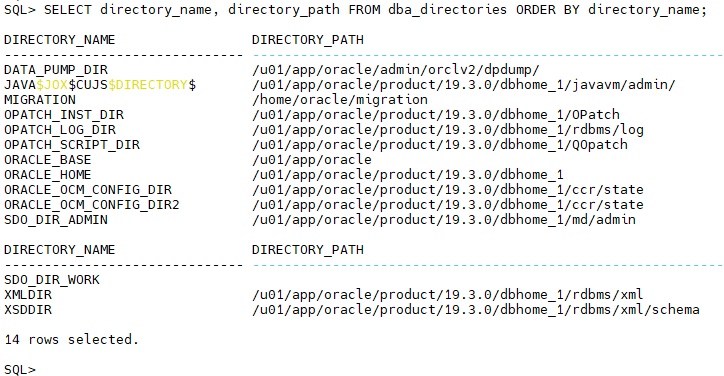This screenshot has height=376, width=724.
Task: Click the second DIRECTORY_NAME column header
Action: (60, 250)
